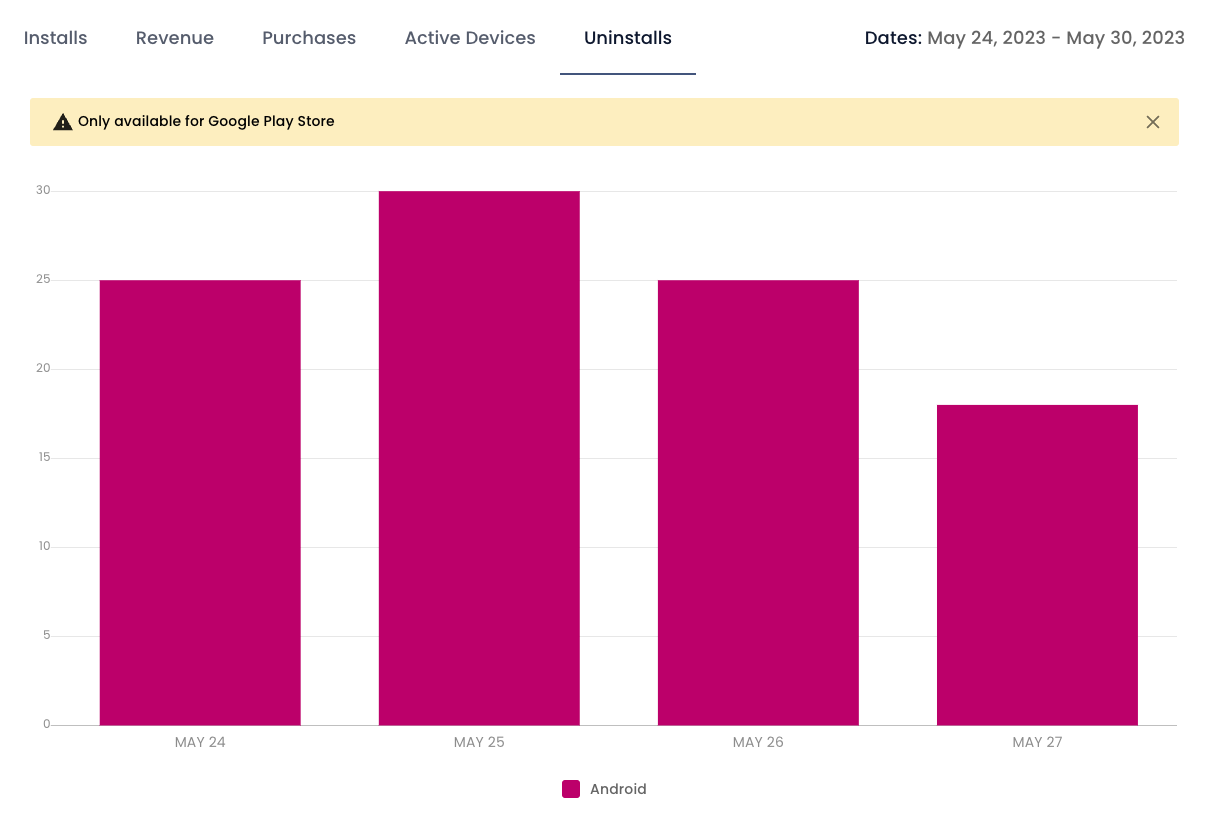Click the warning triangle icon in the banner
The width and height of the screenshot is (1209, 829).
63,122
